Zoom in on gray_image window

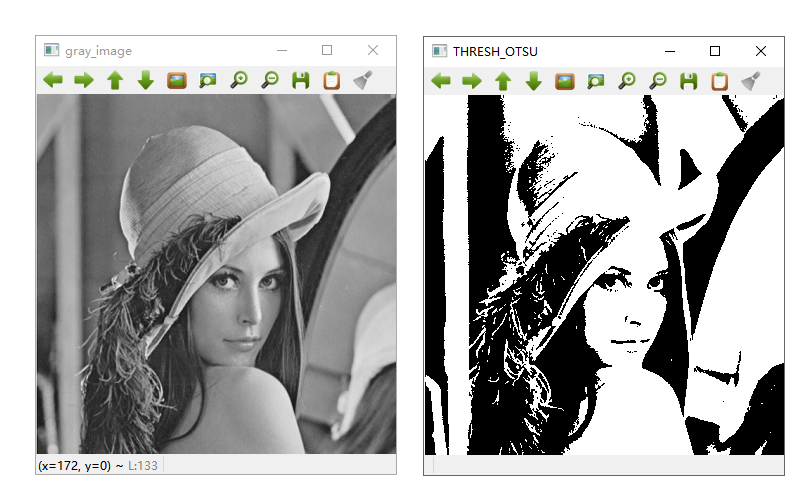point(239,80)
